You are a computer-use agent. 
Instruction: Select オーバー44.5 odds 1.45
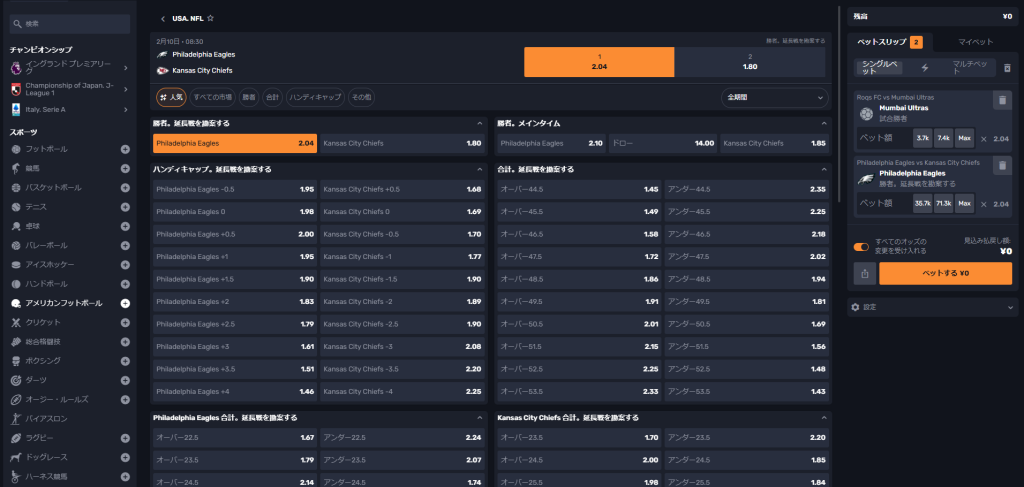click(x=579, y=189)
